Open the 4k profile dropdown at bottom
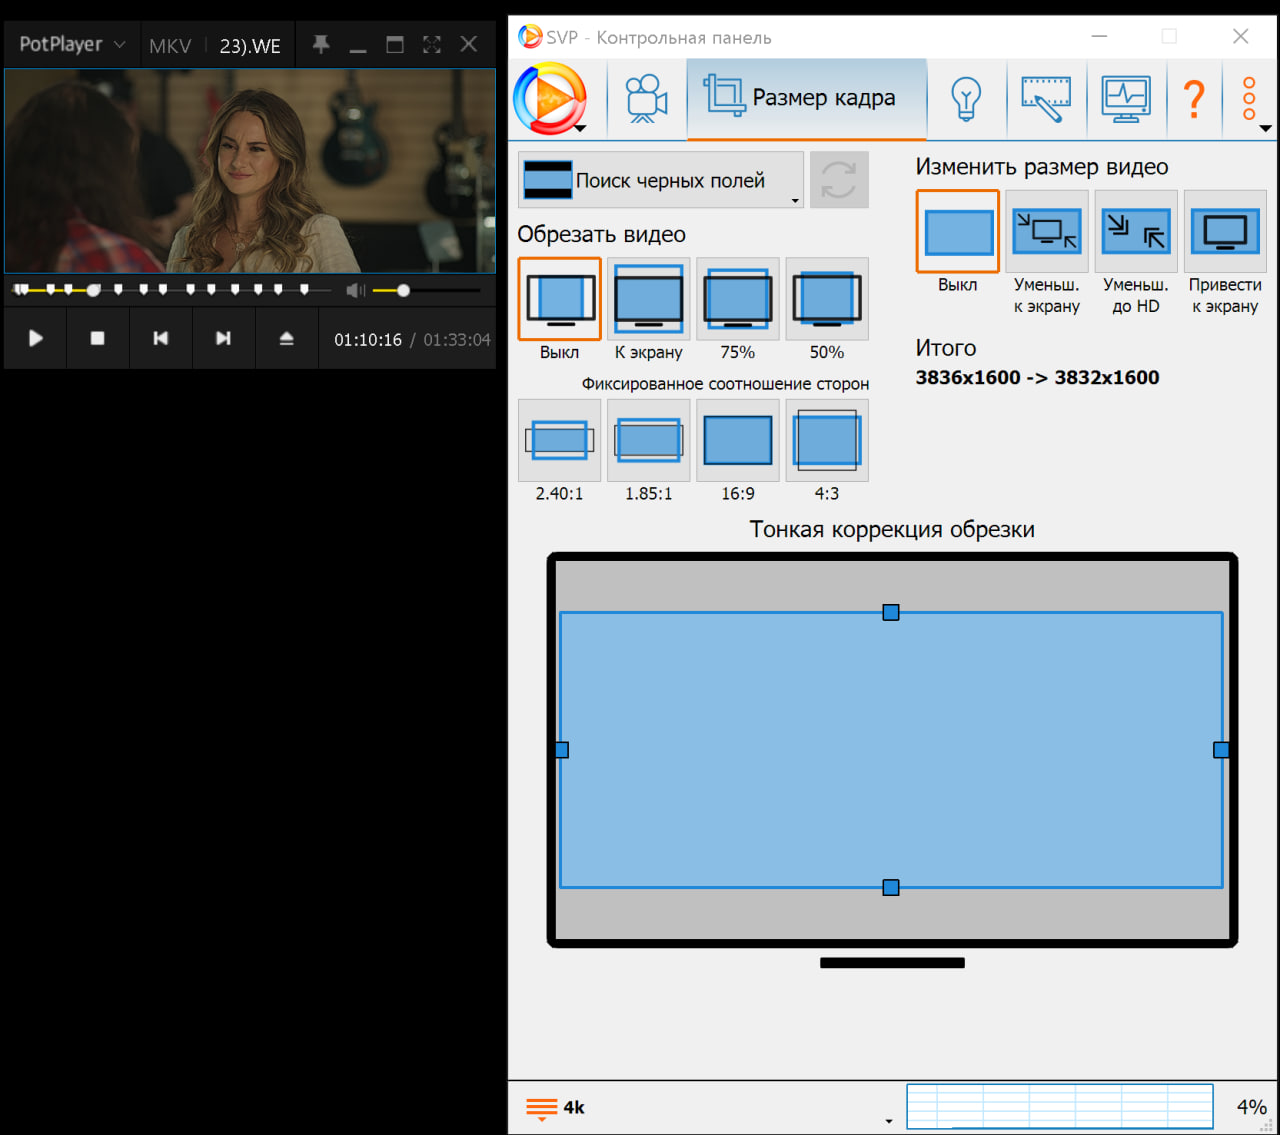1280x1135 pixels. [x=888, y=1120]
